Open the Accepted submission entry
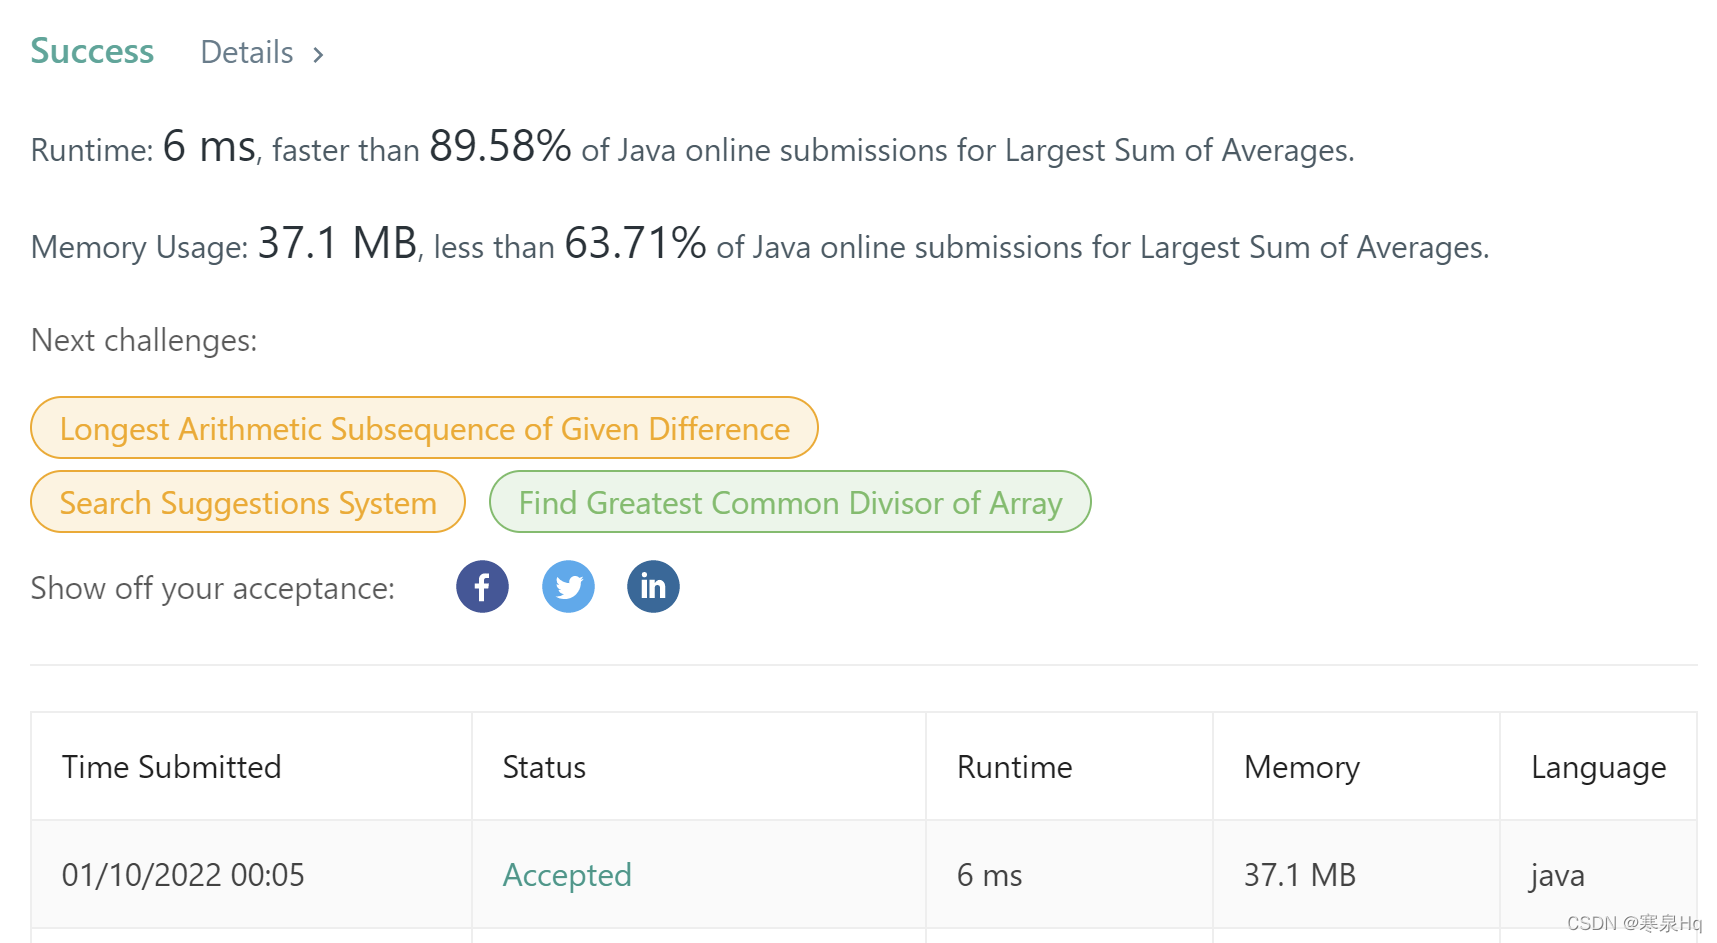This screenshot has height=943, width=1717. coord(566,874)
